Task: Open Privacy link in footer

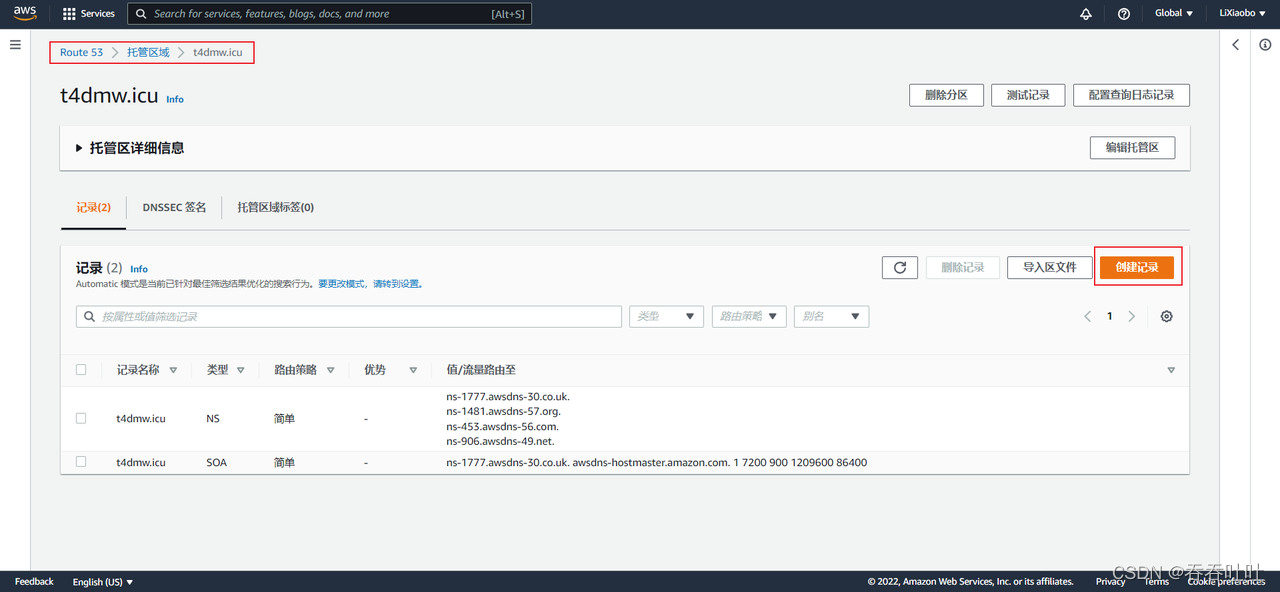Action: point(1110,582)
